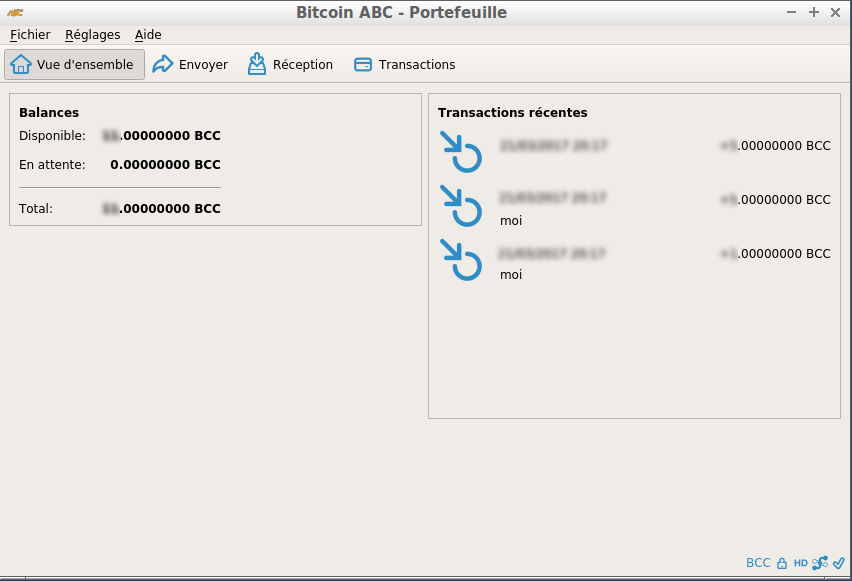This screenshot has width=852, height=581.
Task: Click the BCC unit selector in status bar
Action: tap(758, 563)
